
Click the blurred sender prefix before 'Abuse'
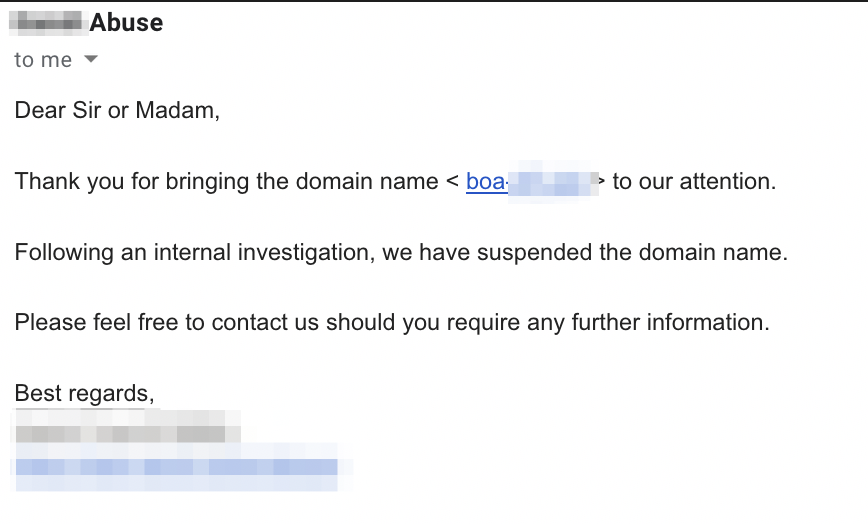tap(49, 23)
